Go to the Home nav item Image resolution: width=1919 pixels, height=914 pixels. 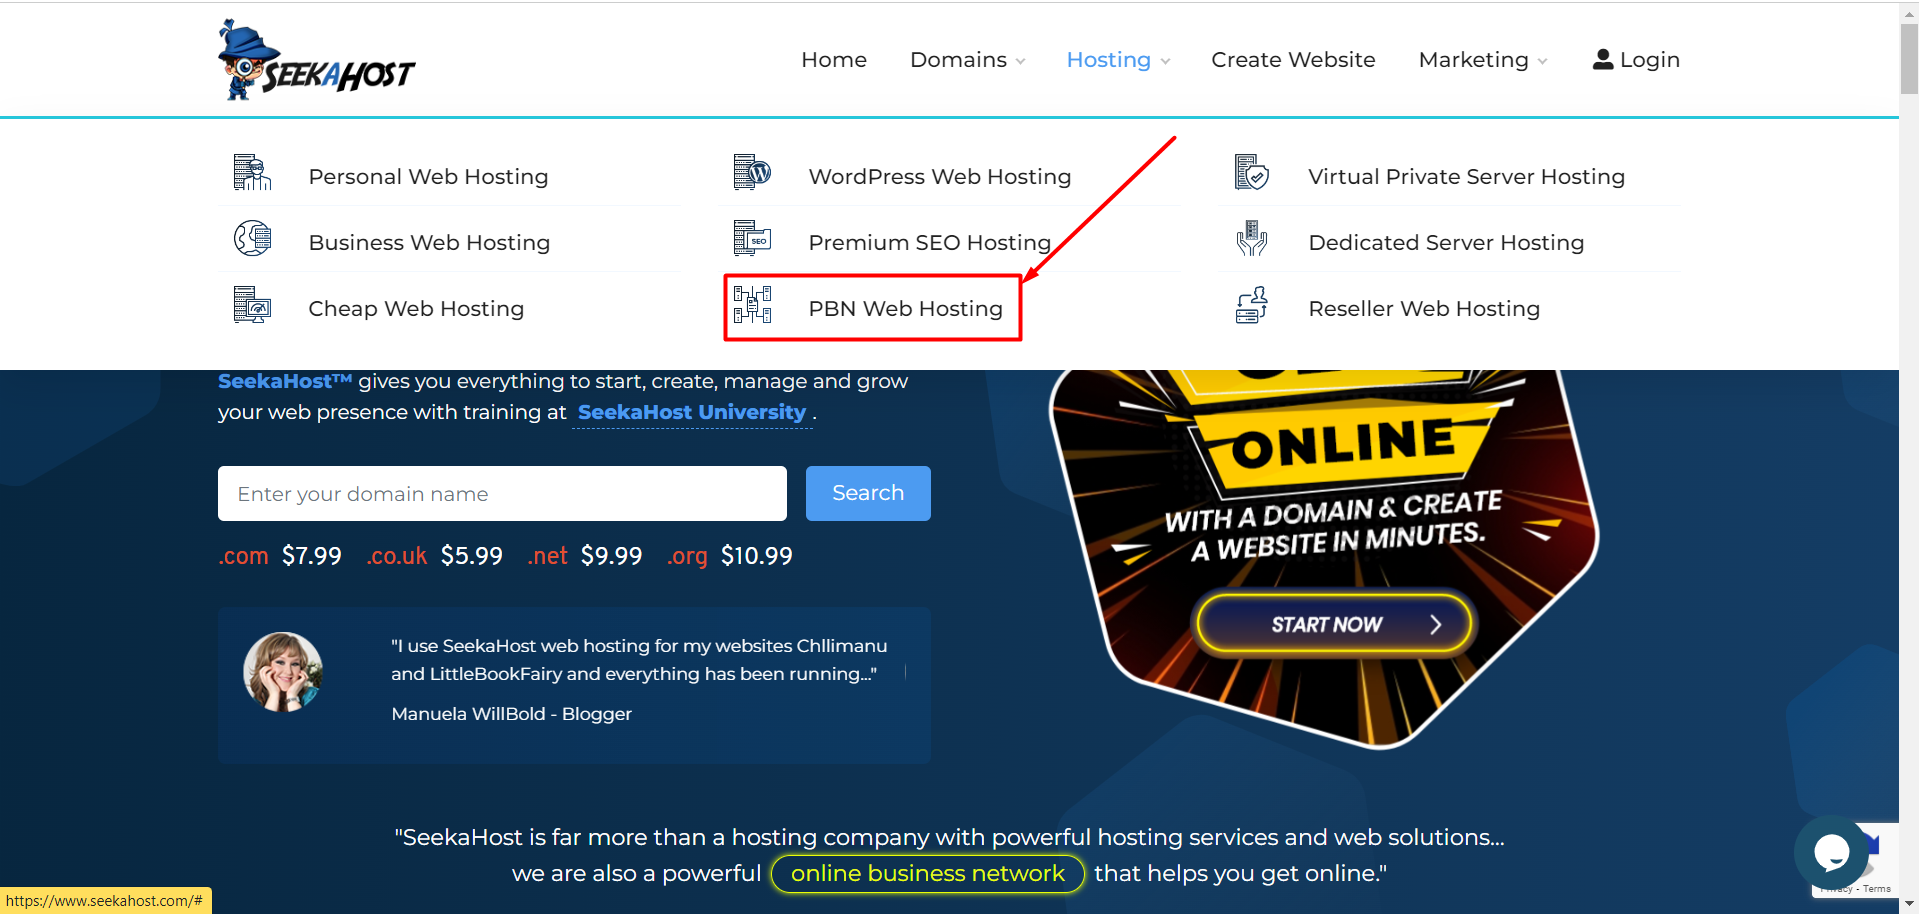tap(834, 60)
